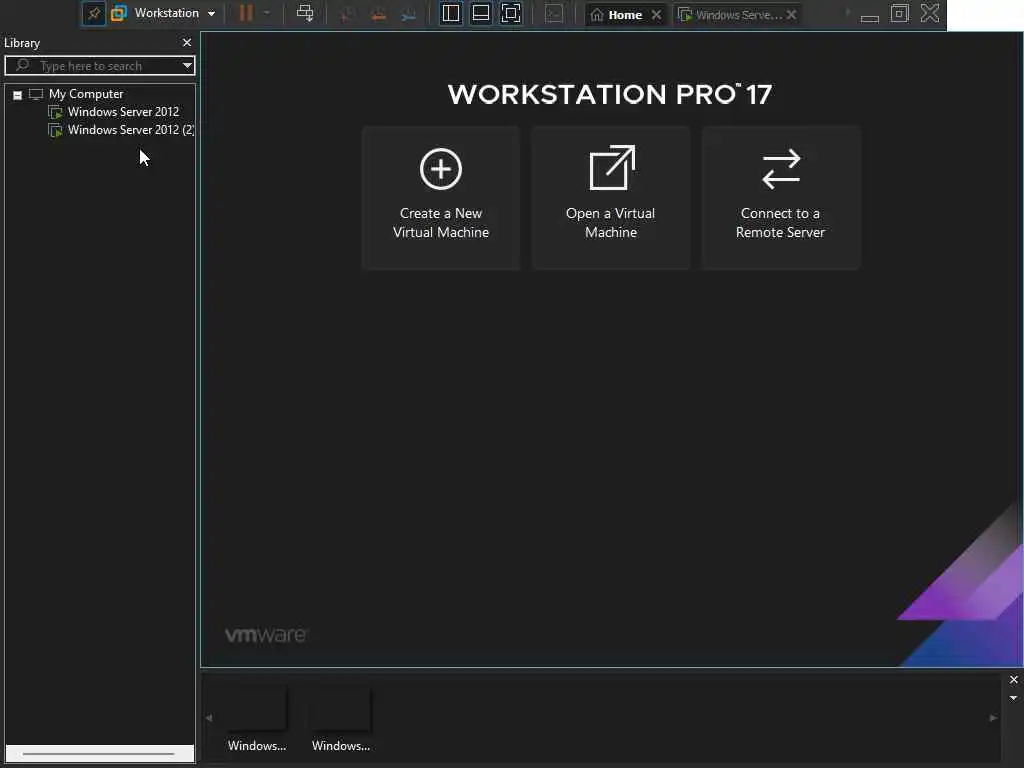
Task: Close the Home tab
Action: [x=656, y=14]
